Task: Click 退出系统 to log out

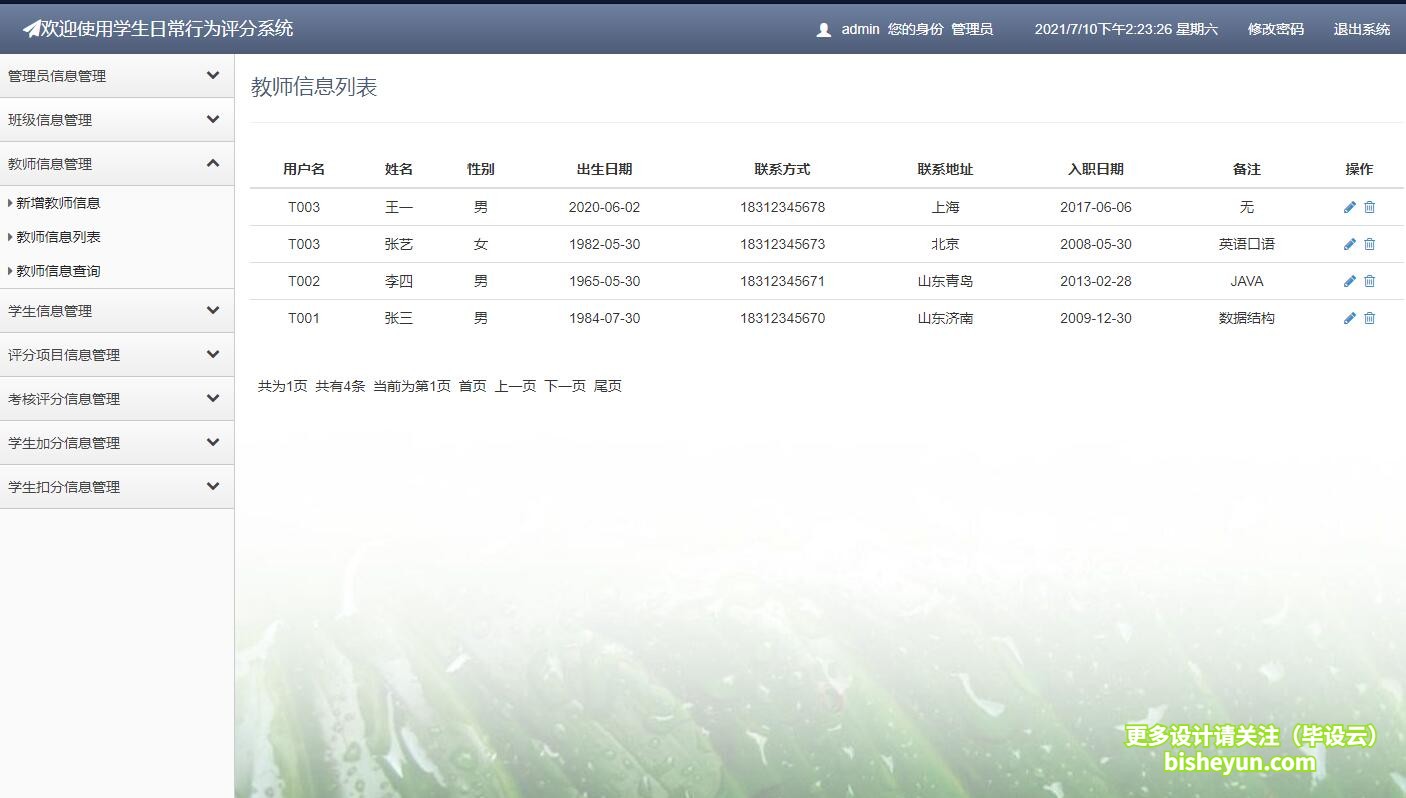Action: click(1361, 29)
